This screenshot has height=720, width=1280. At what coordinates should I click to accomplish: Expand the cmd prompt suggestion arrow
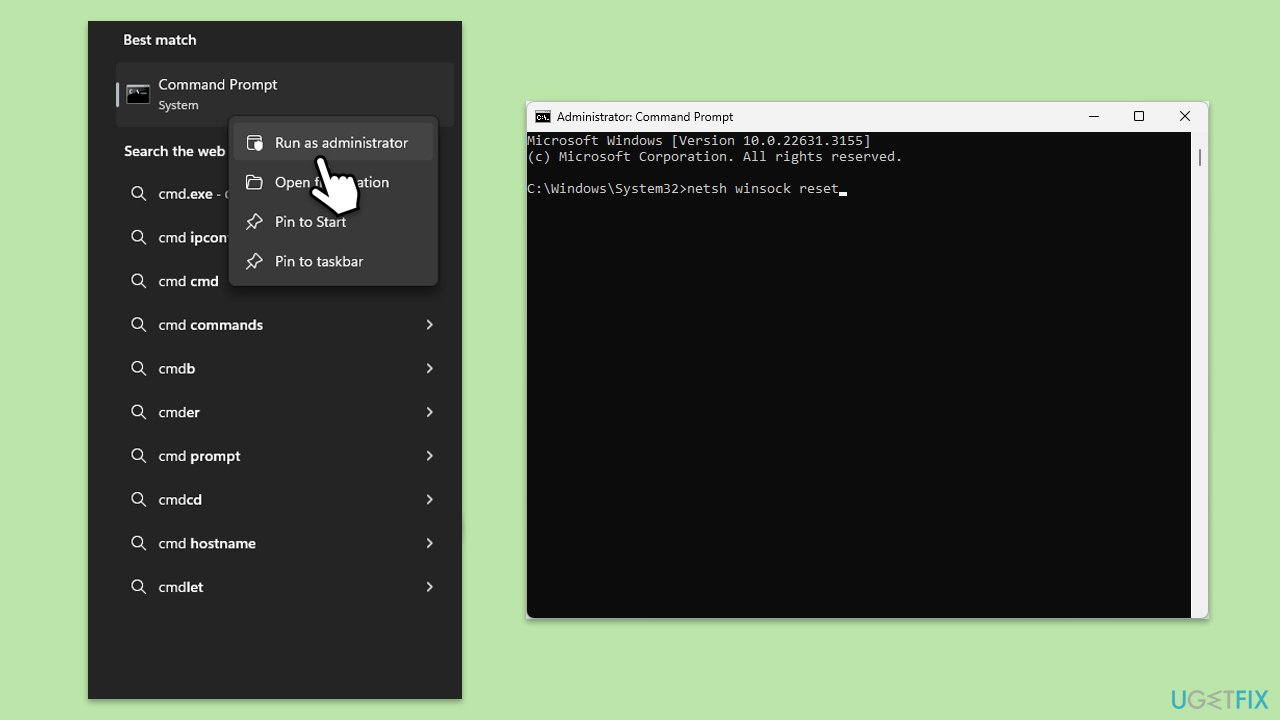(429, 456)
